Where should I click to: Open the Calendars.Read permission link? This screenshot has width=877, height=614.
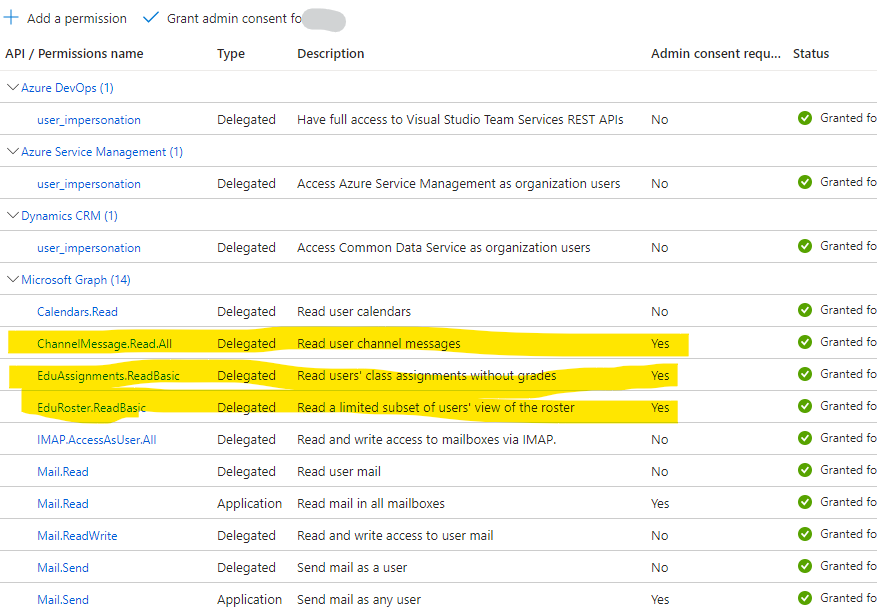pos(77,311)
